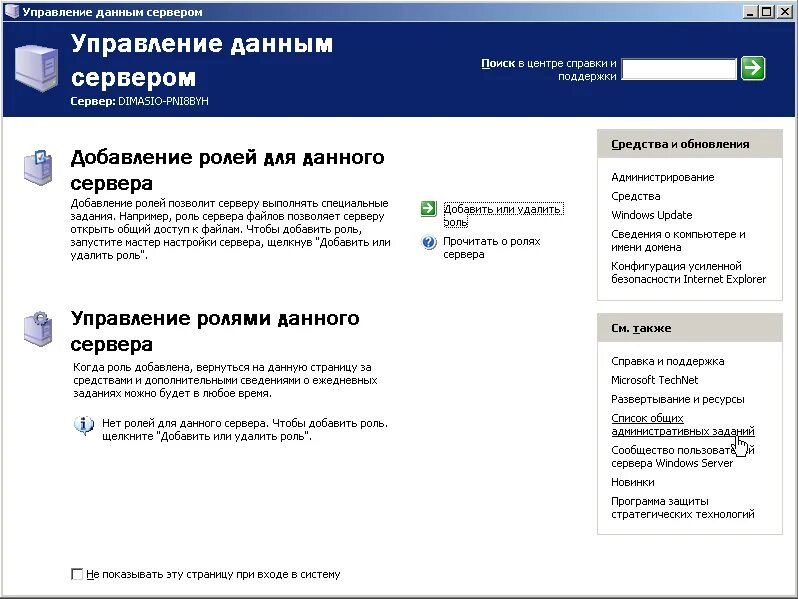The image size is (798, 599).
Task: Click the green arrow icon beside 'Добавить или удалить роль'
Action: 429,208
